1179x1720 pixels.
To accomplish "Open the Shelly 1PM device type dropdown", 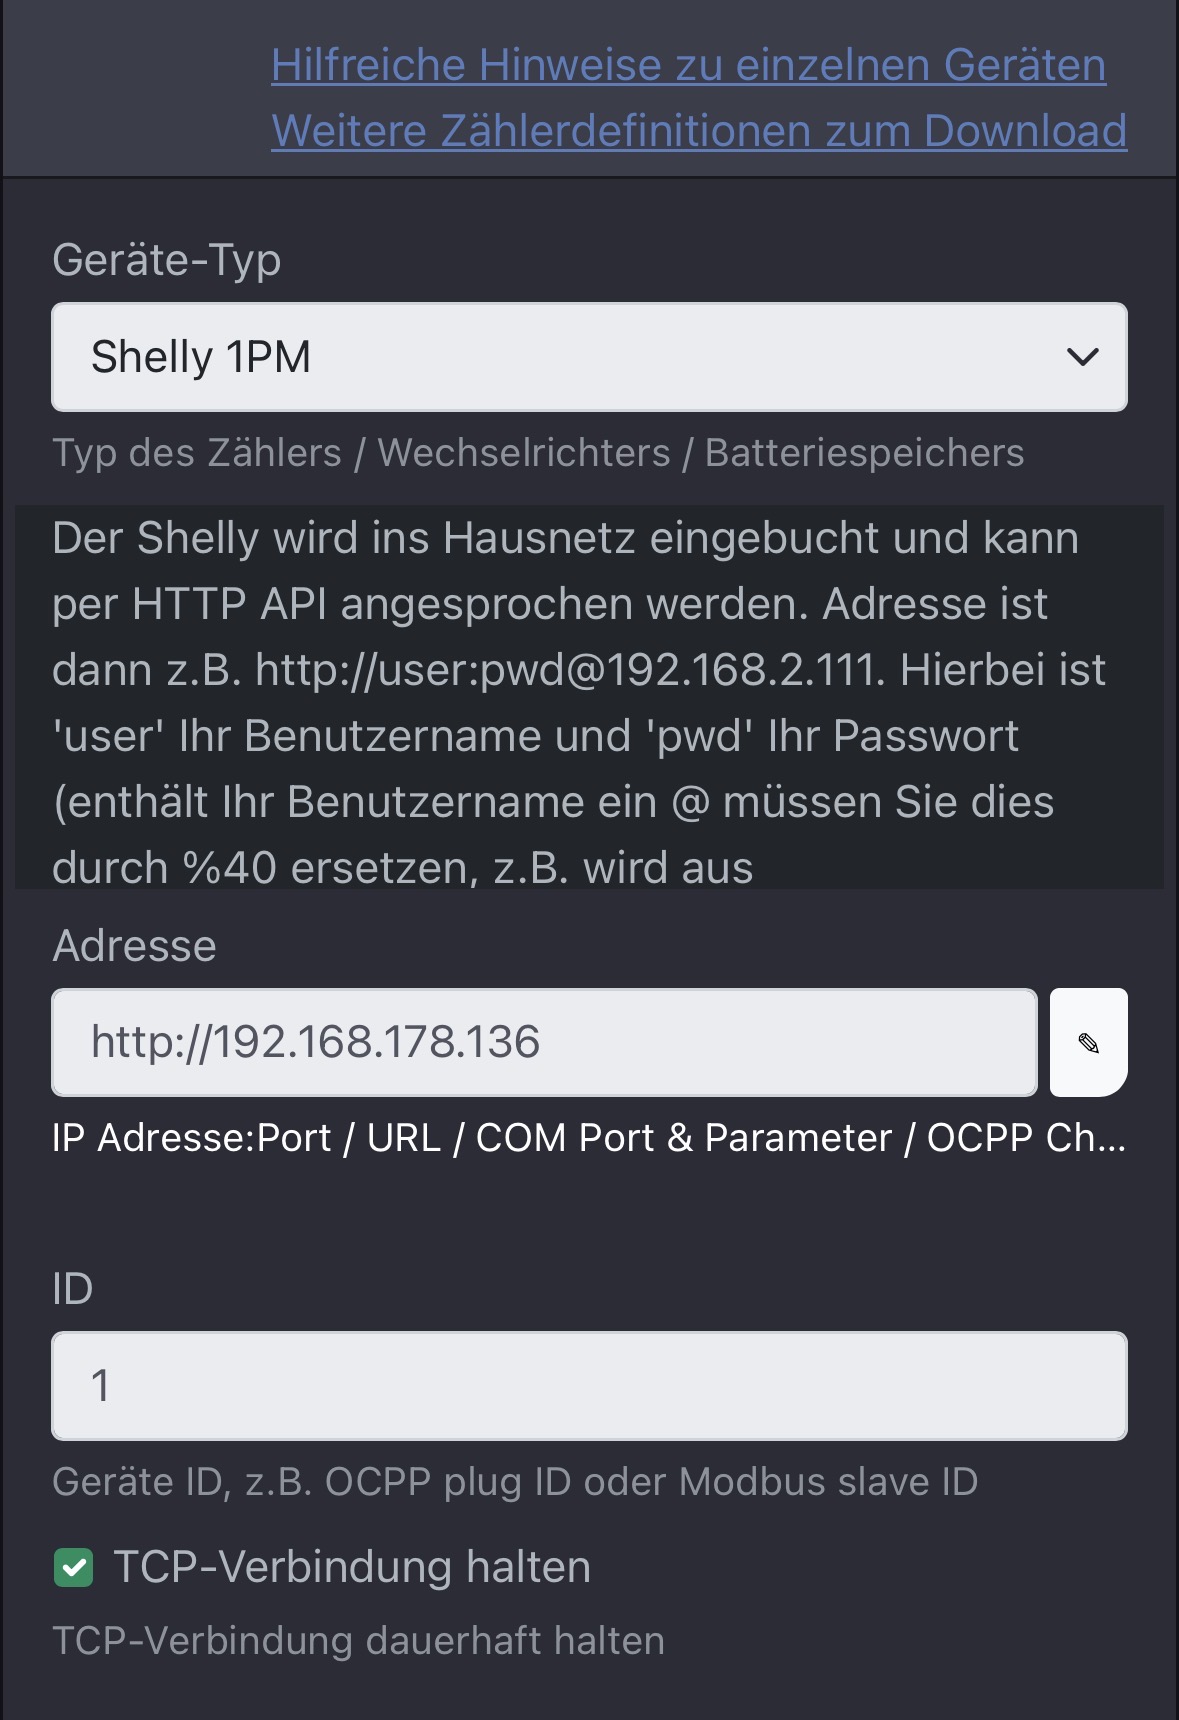I will (588, 357).
